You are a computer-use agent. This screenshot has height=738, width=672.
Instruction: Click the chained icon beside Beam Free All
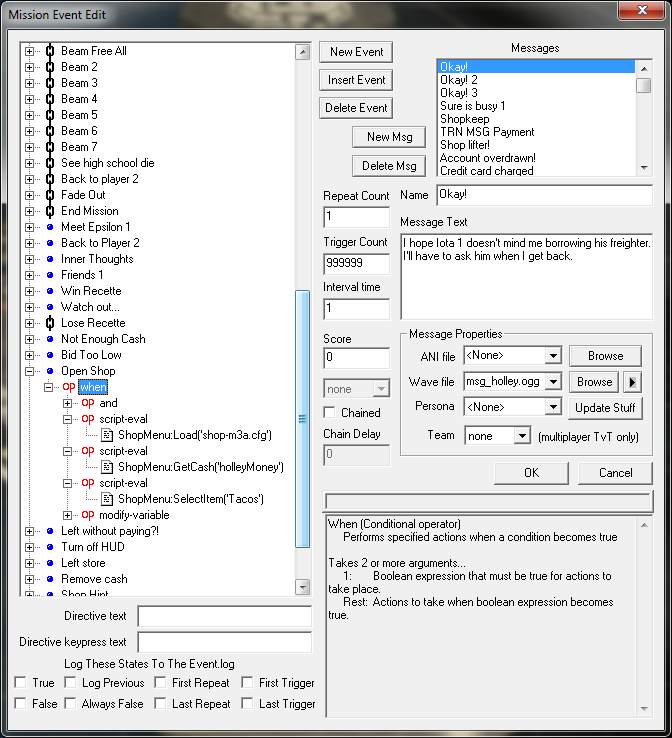point(50,51)
